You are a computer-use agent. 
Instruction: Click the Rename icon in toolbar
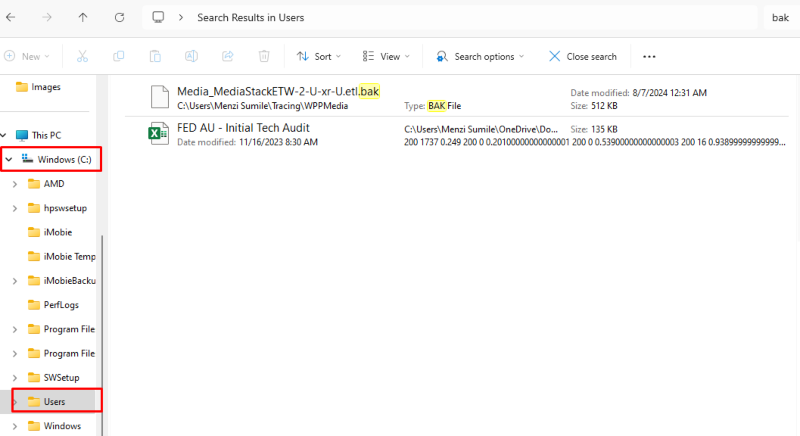191,57
